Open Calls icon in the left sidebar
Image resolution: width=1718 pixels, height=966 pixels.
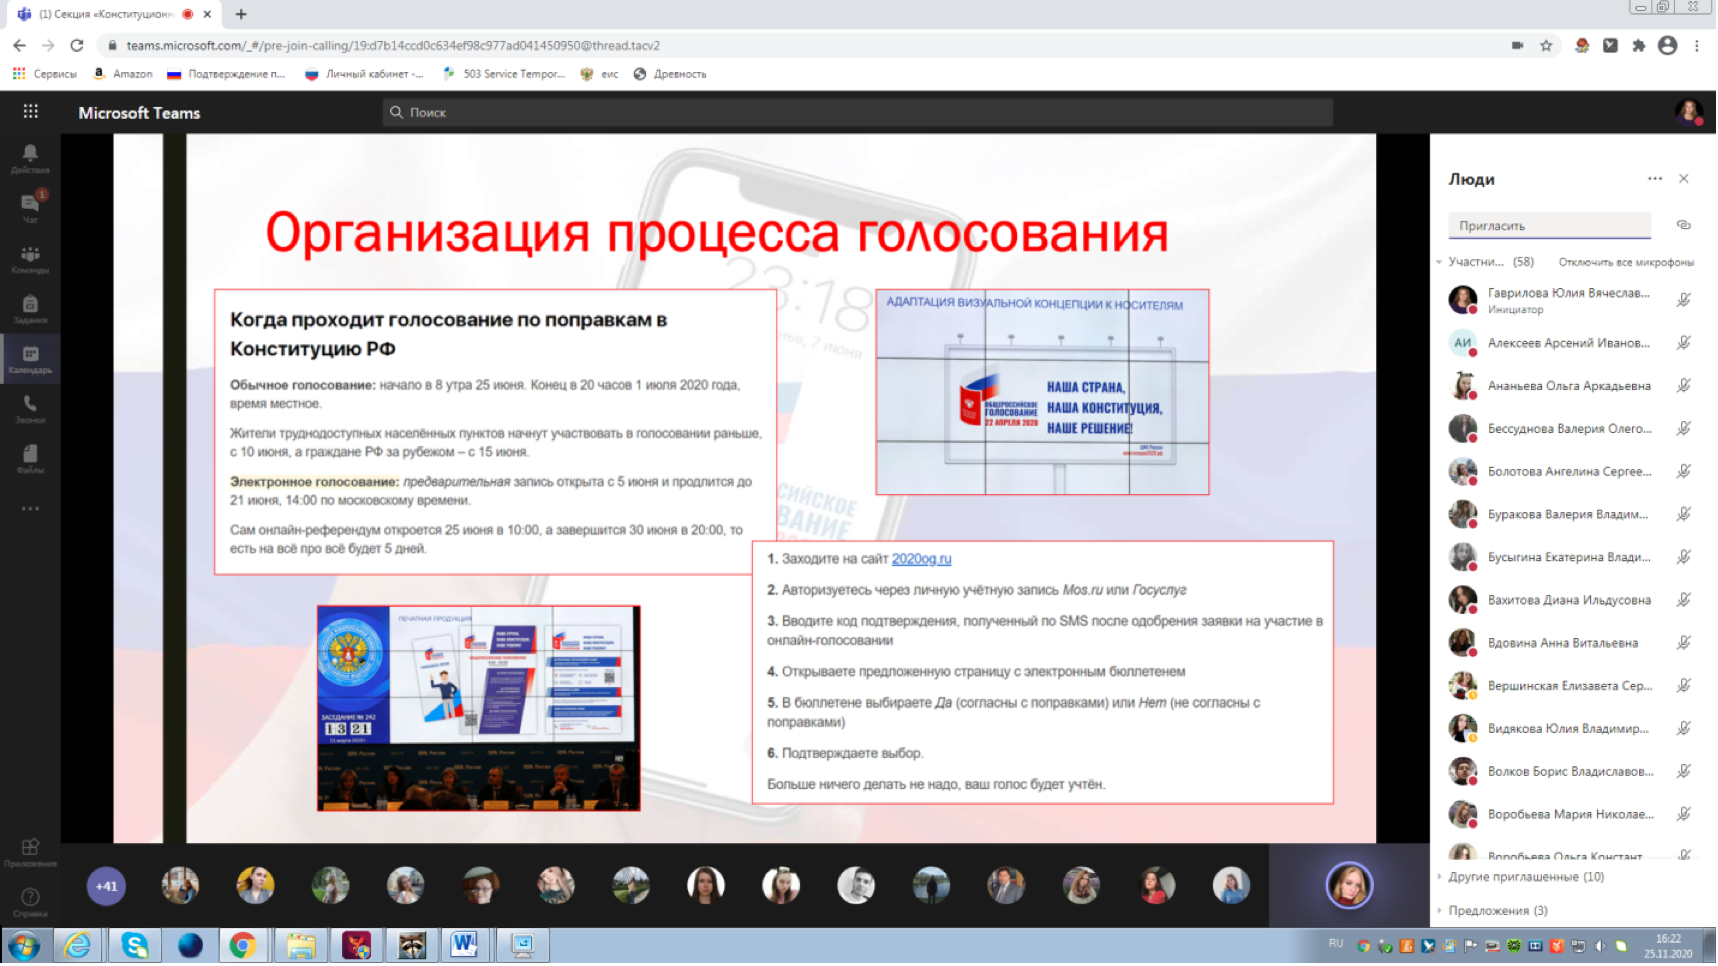[x=30, y=408]
